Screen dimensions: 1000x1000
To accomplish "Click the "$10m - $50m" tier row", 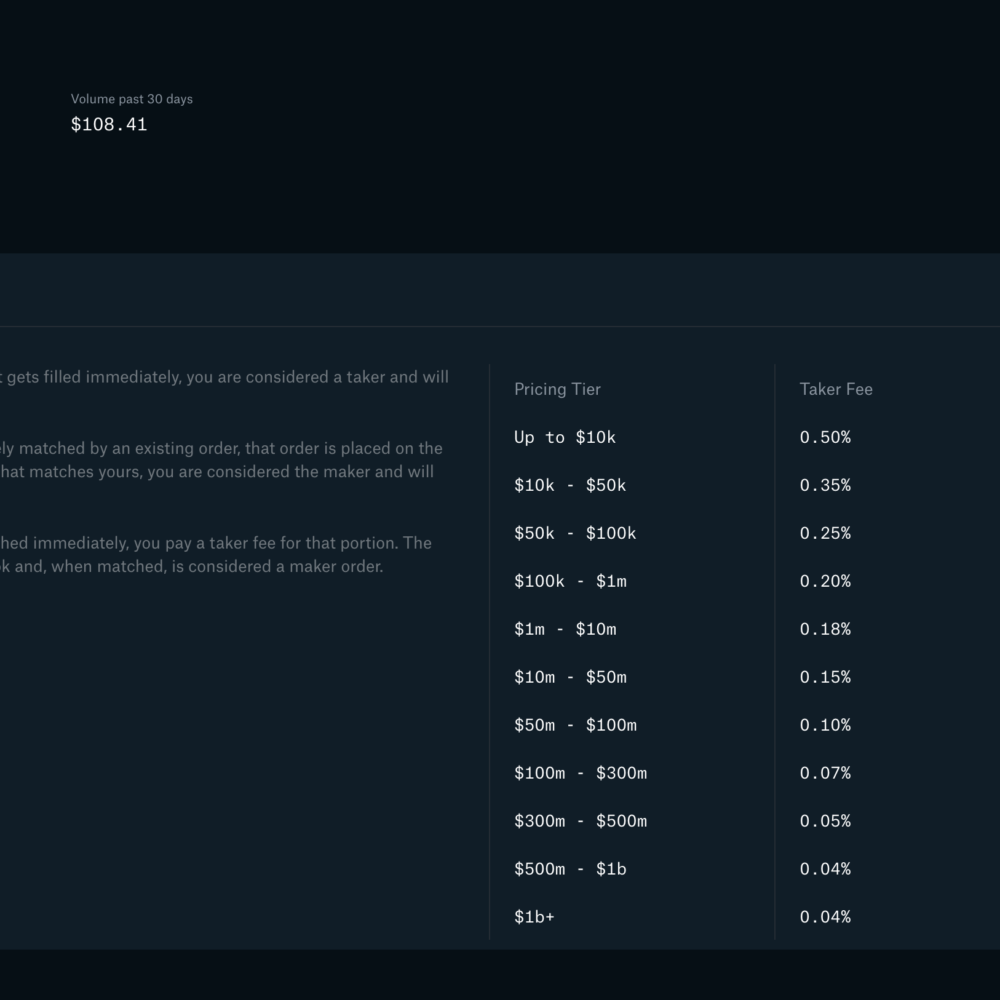I will (570, 677).
